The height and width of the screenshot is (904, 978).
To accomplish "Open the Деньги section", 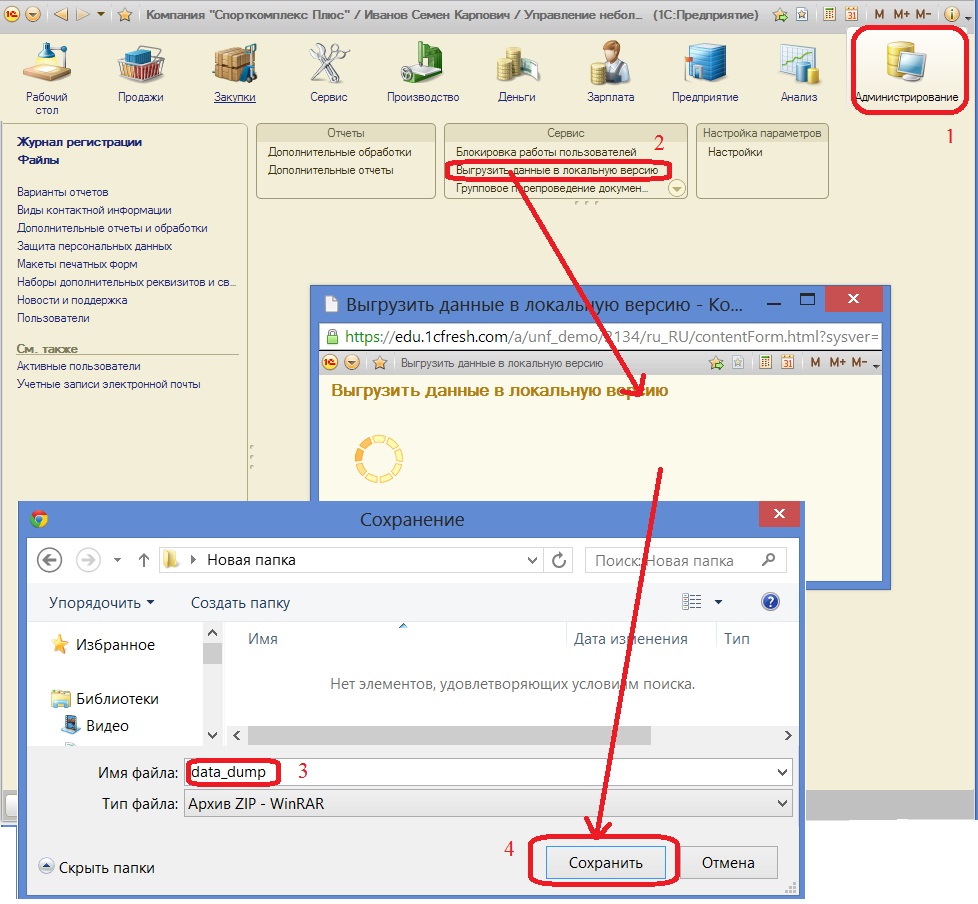I will pos(516,73).
